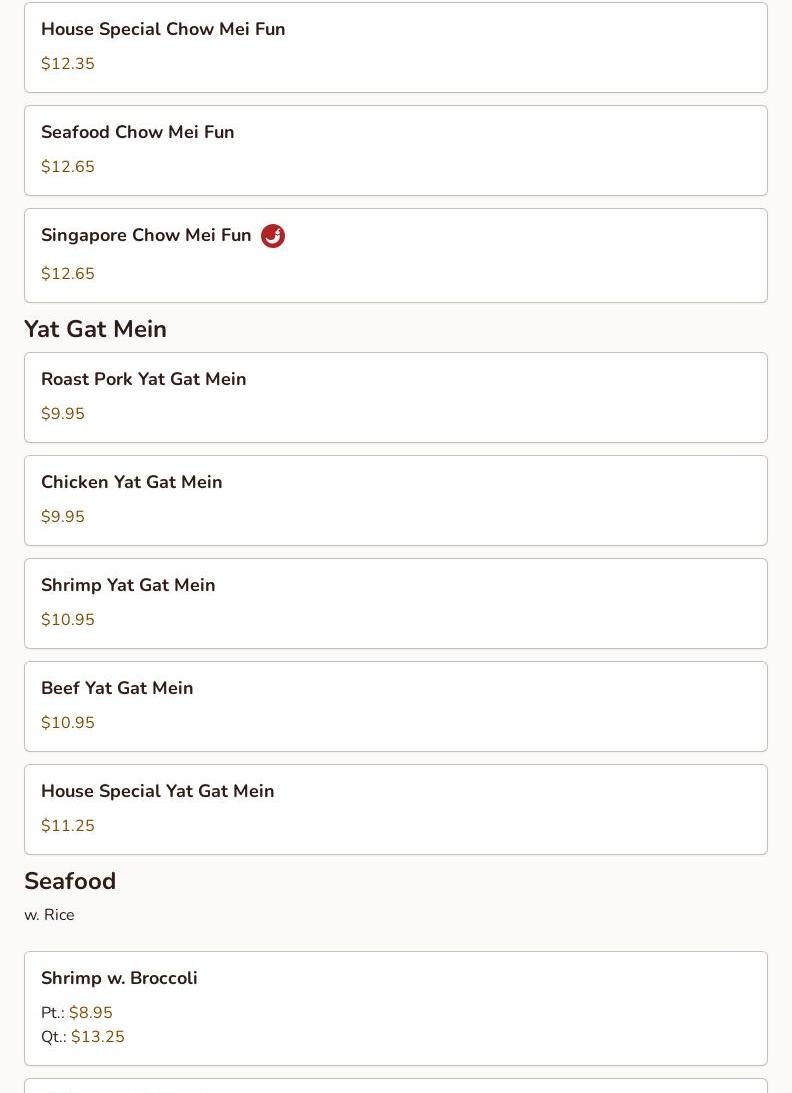Click the Seafood section heading
792x1093 pixels.
point(70,881)
